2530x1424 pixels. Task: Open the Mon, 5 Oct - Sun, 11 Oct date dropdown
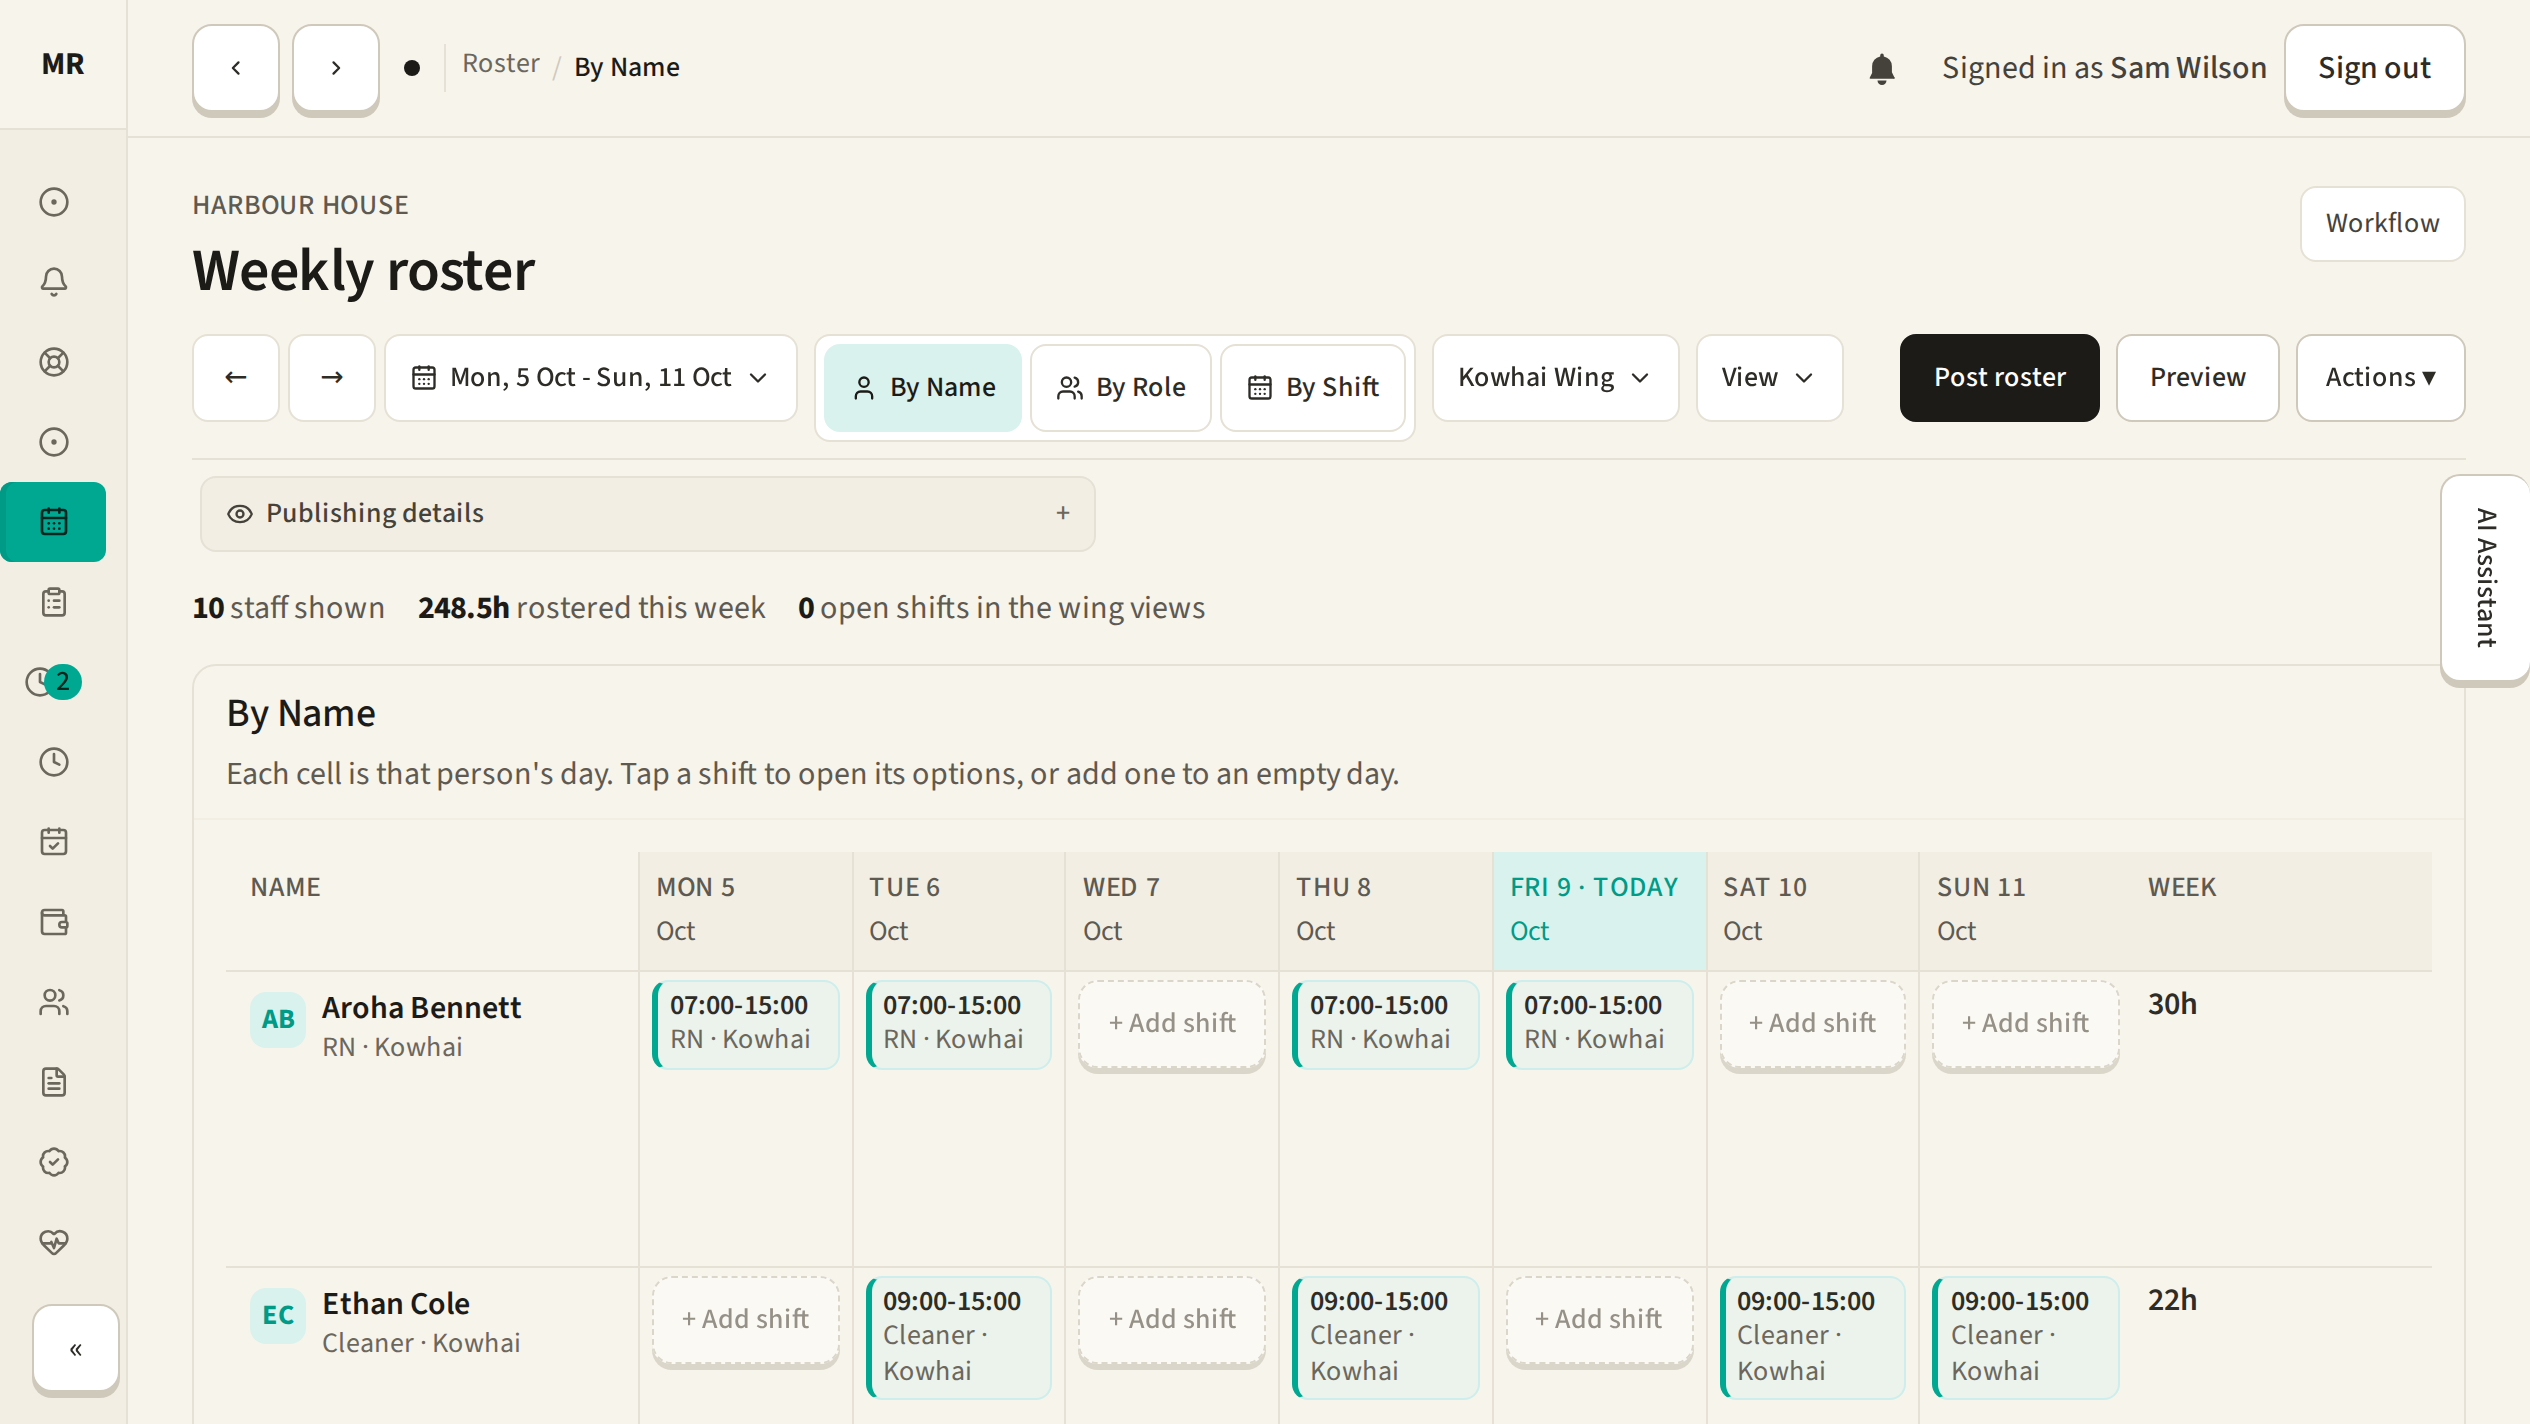tap(591, 377)
